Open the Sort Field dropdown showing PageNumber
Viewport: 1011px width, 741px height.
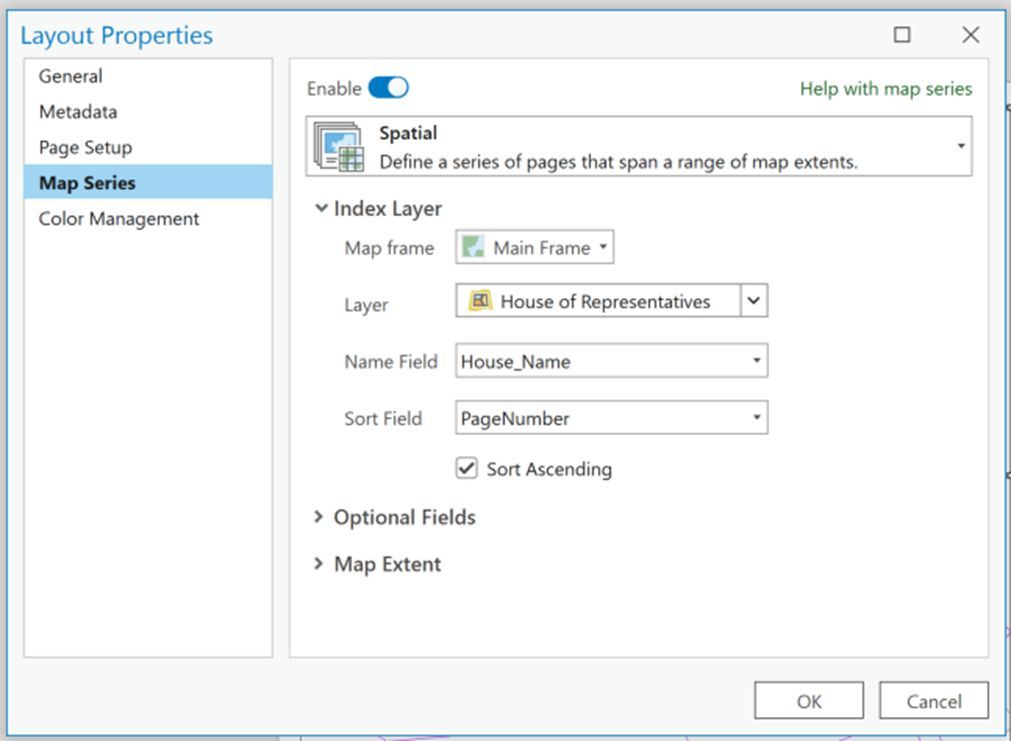756,417
